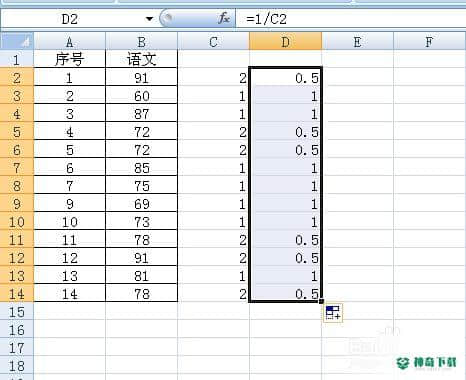Click the formula bar with =1/C2
466x380 pixels.
(x=351, y=19)
